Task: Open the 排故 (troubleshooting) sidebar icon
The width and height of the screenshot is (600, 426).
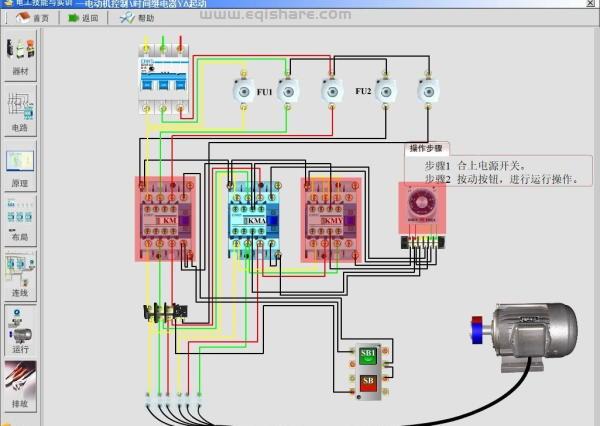Action: tap(20, 381)
